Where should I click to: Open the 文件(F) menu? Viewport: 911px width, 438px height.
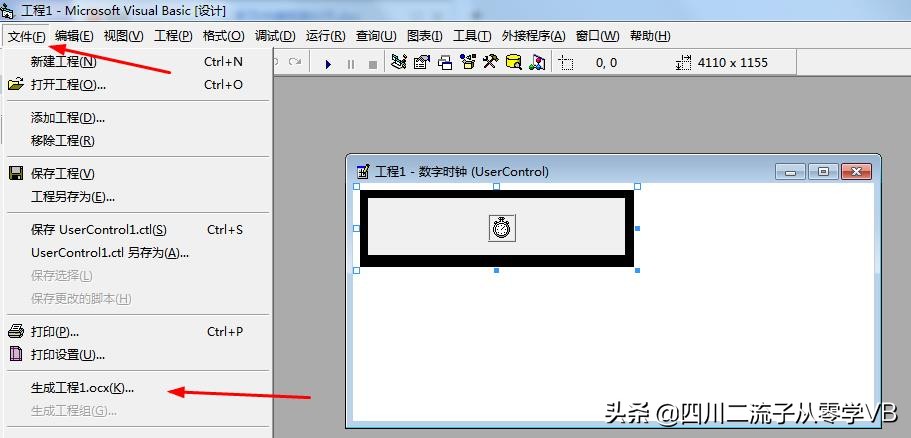(x=27, y=36)
